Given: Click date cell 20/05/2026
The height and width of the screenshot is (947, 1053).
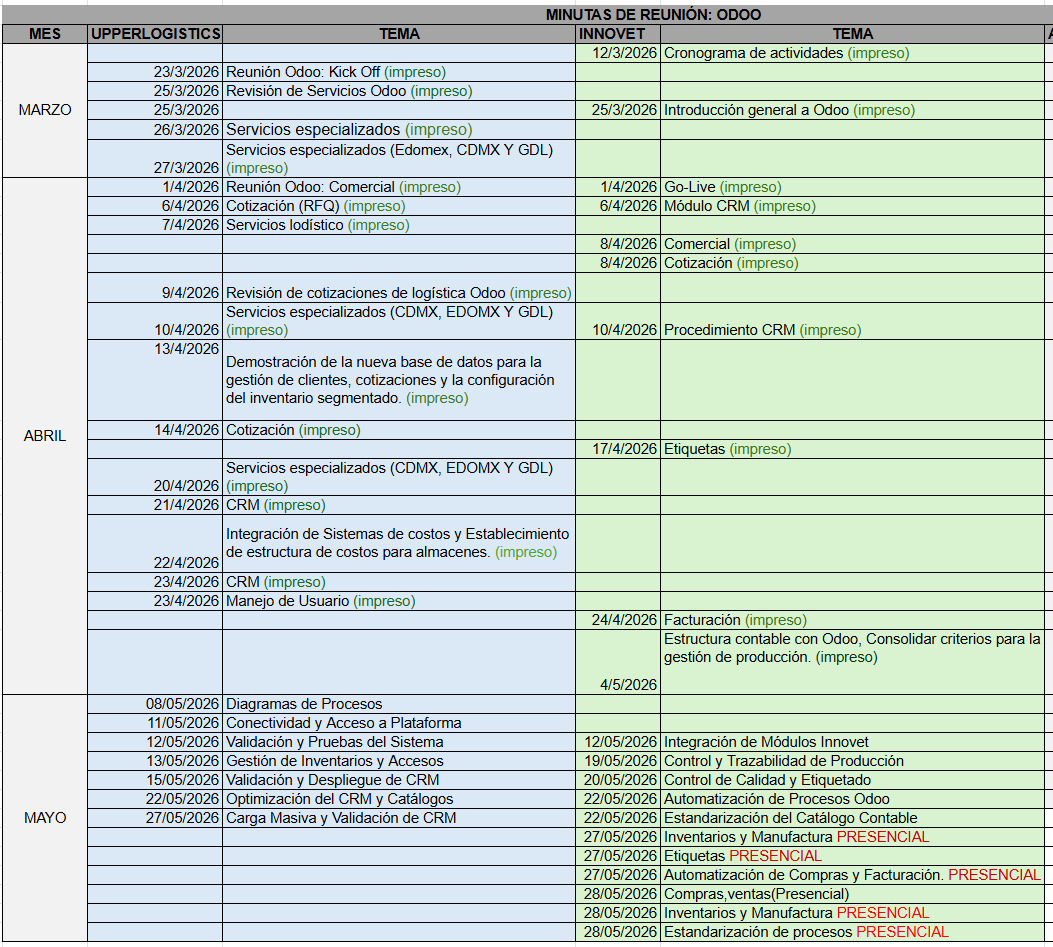Looking at the screenshot, I should tap(618, 780).
